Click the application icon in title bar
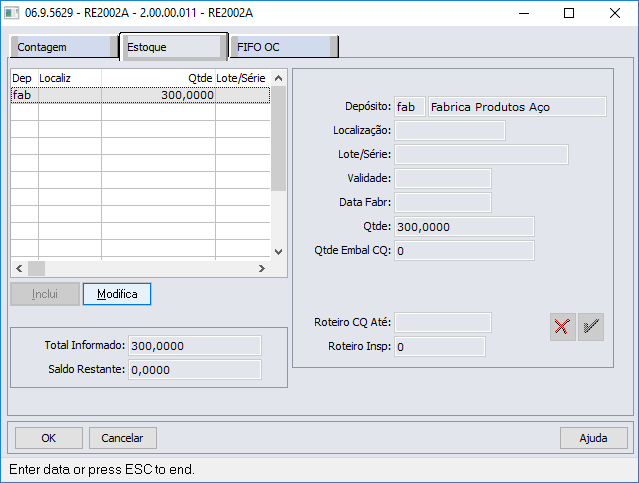Image resolution: width=639 pixels, height=483 pixels. click(11, 13)
